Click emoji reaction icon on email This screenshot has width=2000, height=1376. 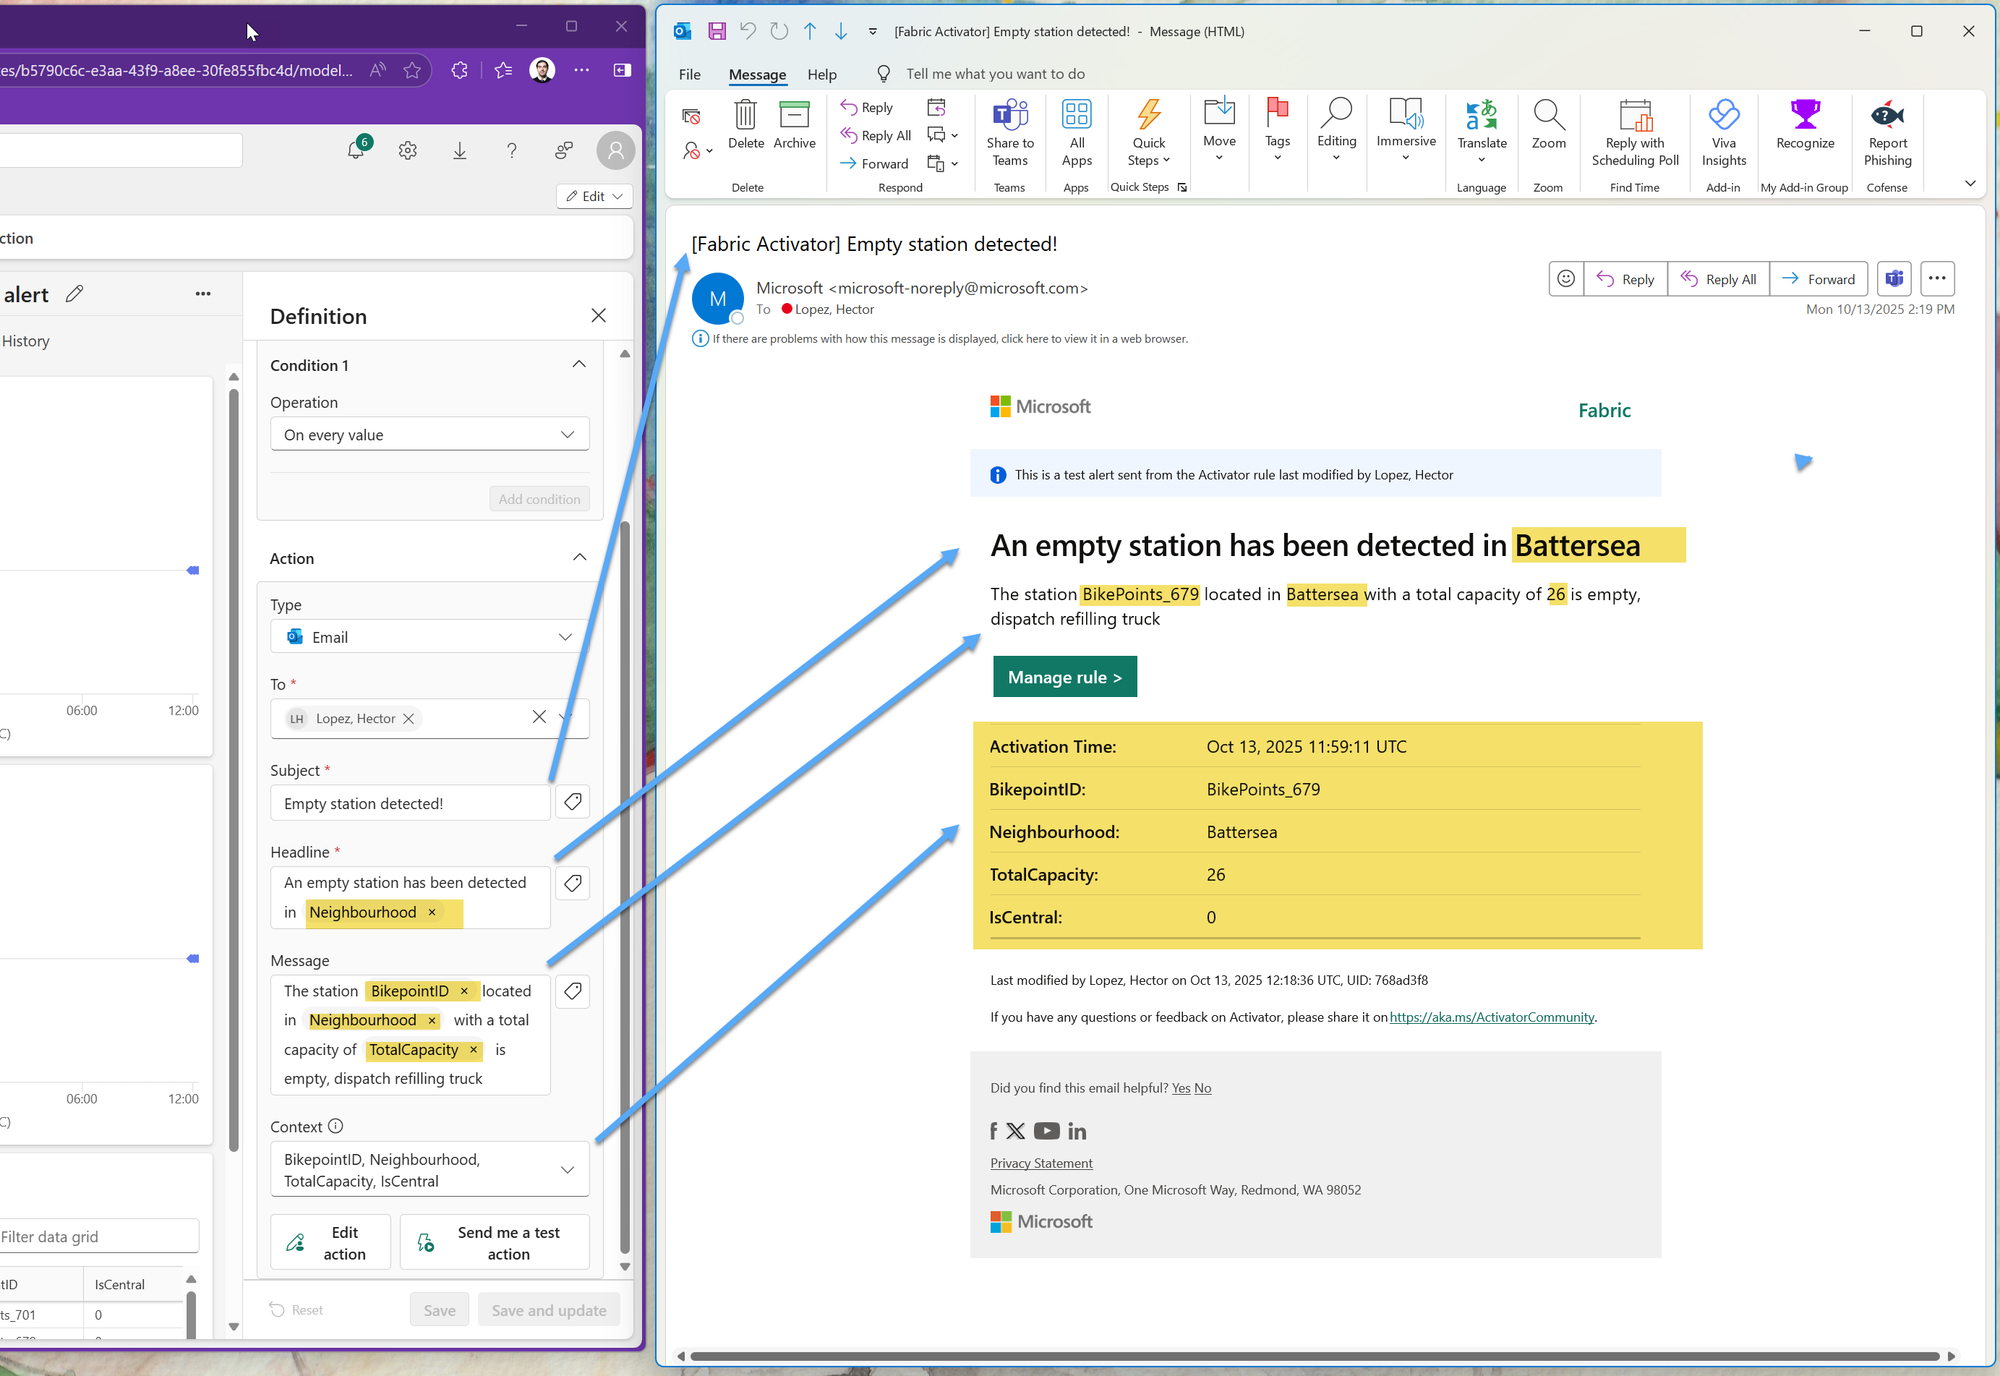coord(1566,279)
